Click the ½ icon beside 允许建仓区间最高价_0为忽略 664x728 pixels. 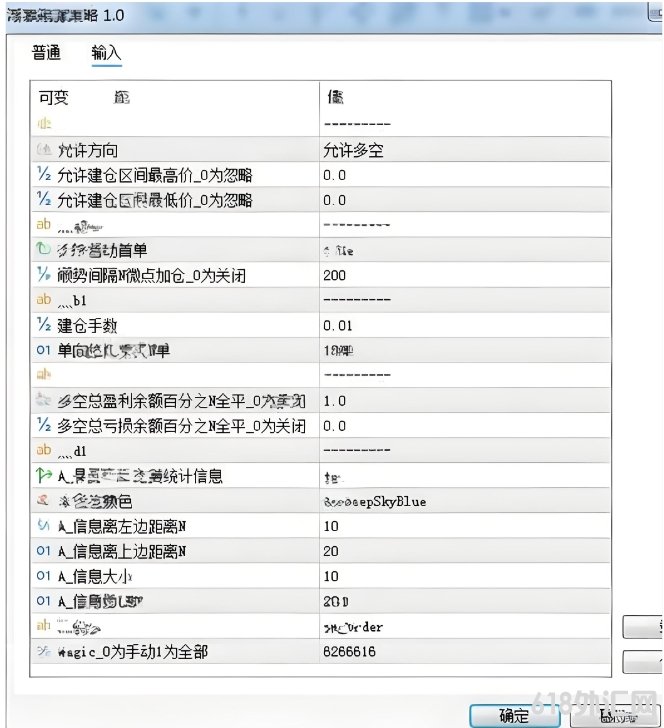(44, 175)
